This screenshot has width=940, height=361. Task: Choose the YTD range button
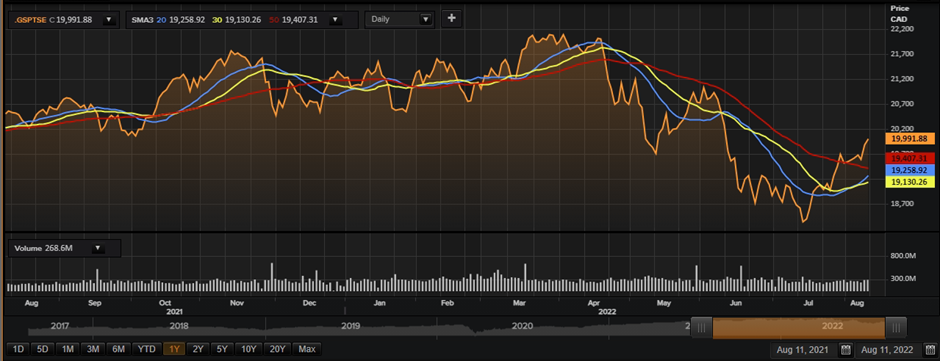[146, 349]
